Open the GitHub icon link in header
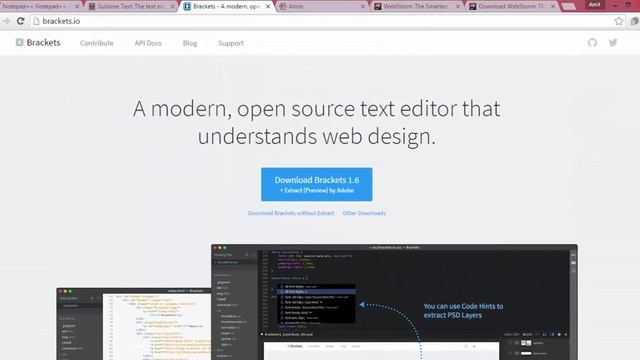 (x=592, y=42)
